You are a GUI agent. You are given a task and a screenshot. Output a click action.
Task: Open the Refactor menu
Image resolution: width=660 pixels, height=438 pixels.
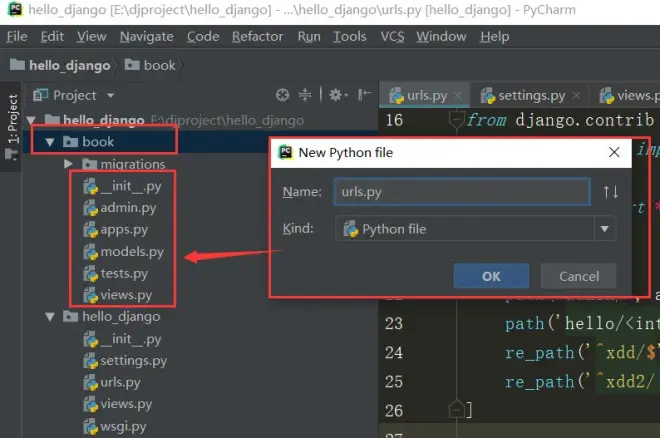[x=257, y=36]
